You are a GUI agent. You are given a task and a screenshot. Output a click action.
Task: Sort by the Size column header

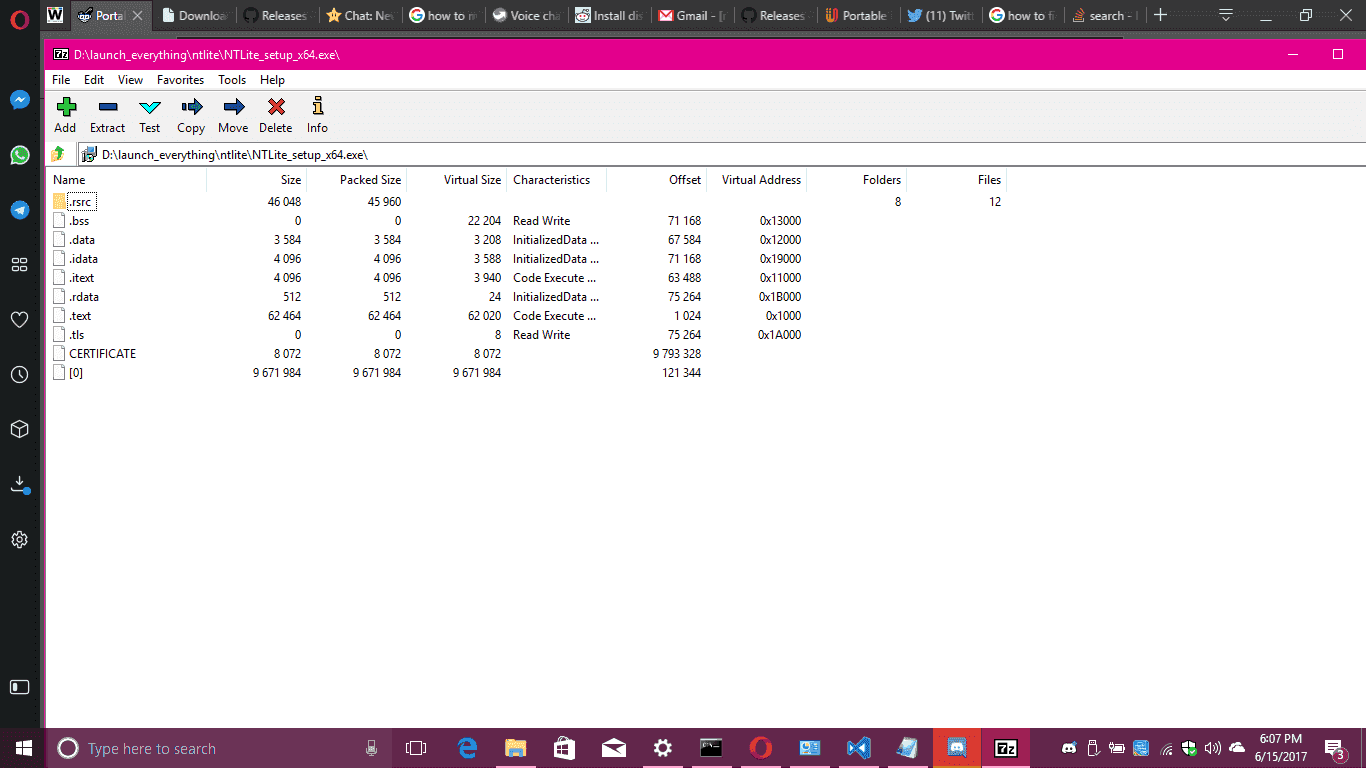point(256,180)
